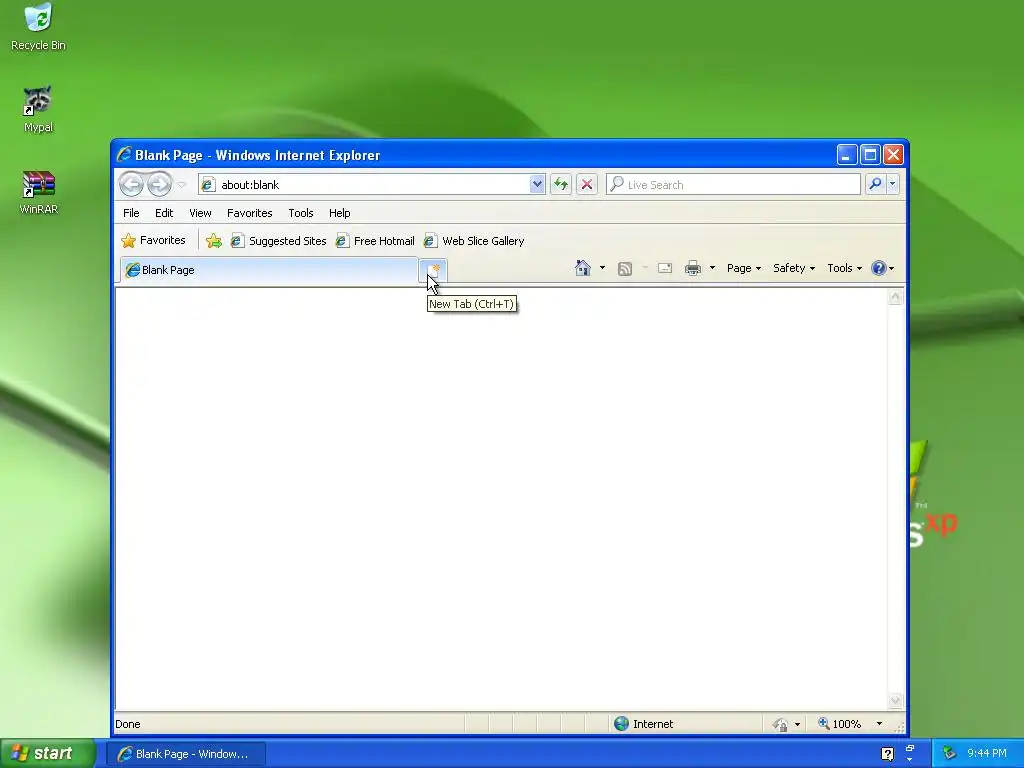Click the Blank Page taskbar button

tap(186, 754)
